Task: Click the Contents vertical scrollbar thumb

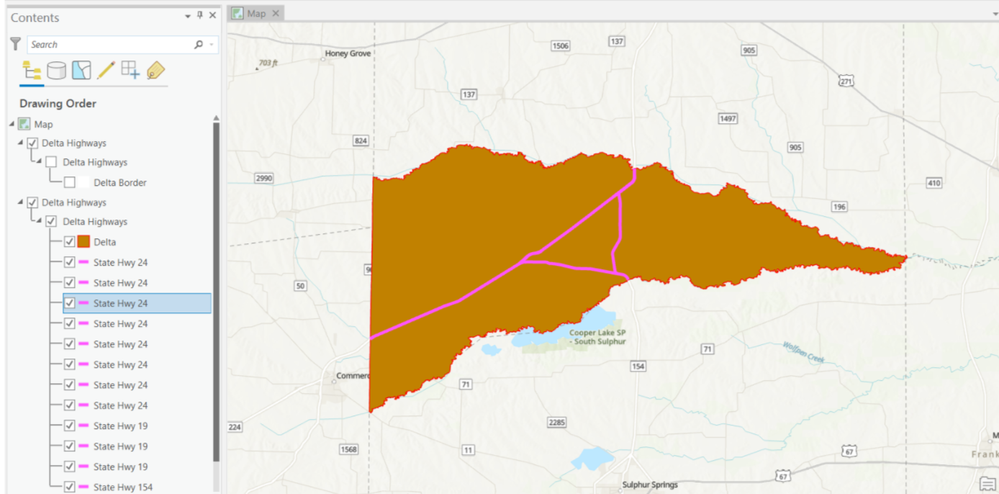Action: [x=217, y=293]
